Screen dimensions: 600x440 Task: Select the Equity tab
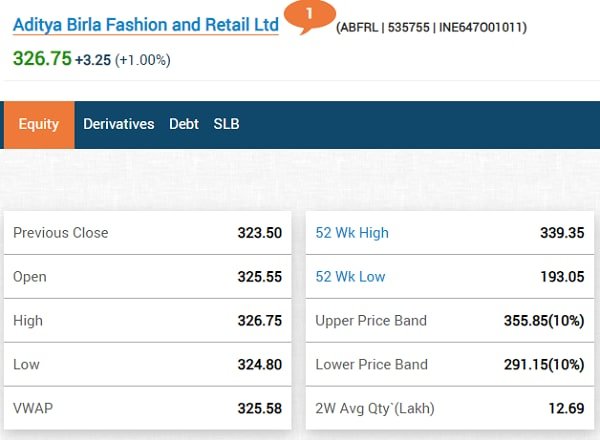click(39, 124)
